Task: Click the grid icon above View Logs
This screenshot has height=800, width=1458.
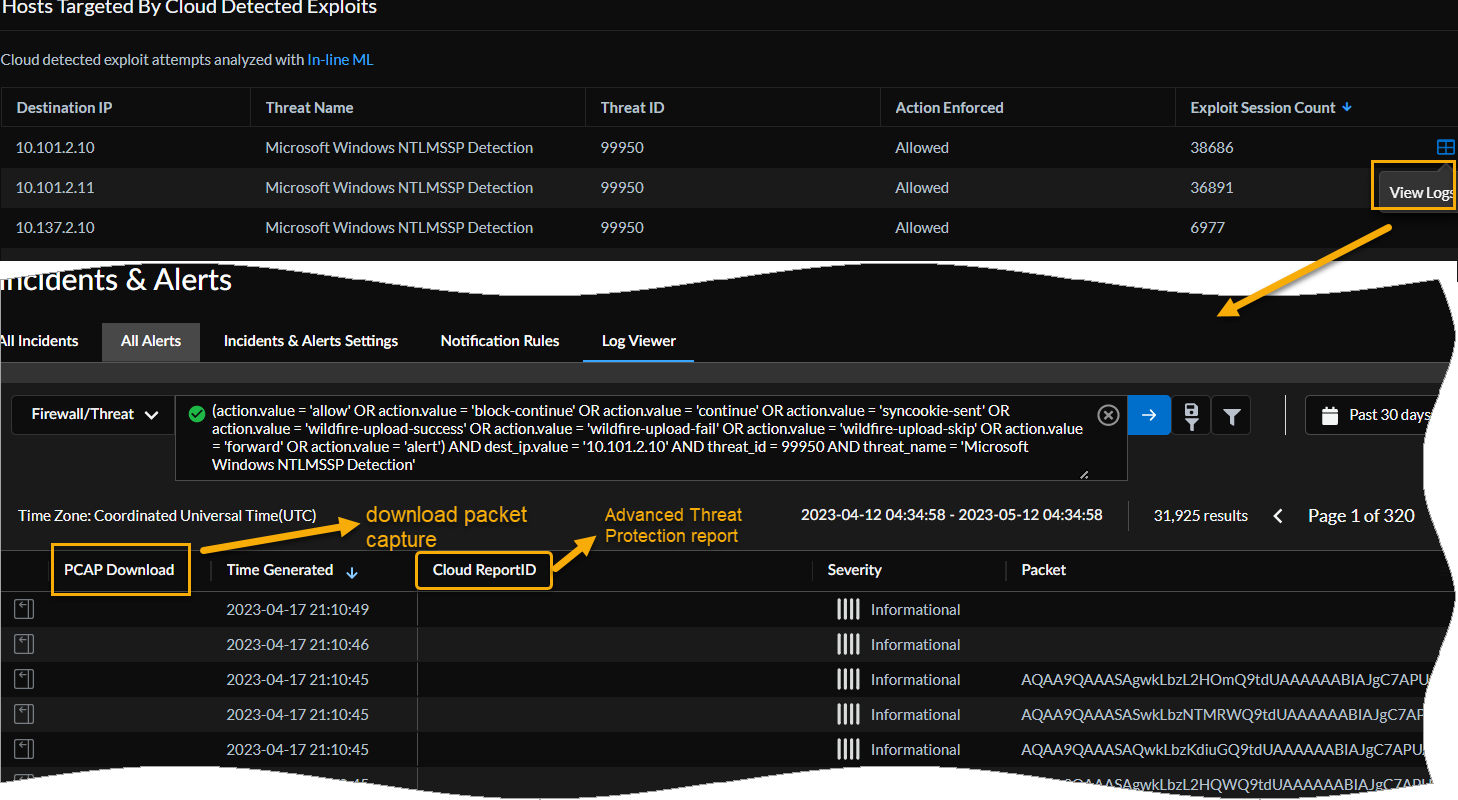Action: coord(1446,147)
